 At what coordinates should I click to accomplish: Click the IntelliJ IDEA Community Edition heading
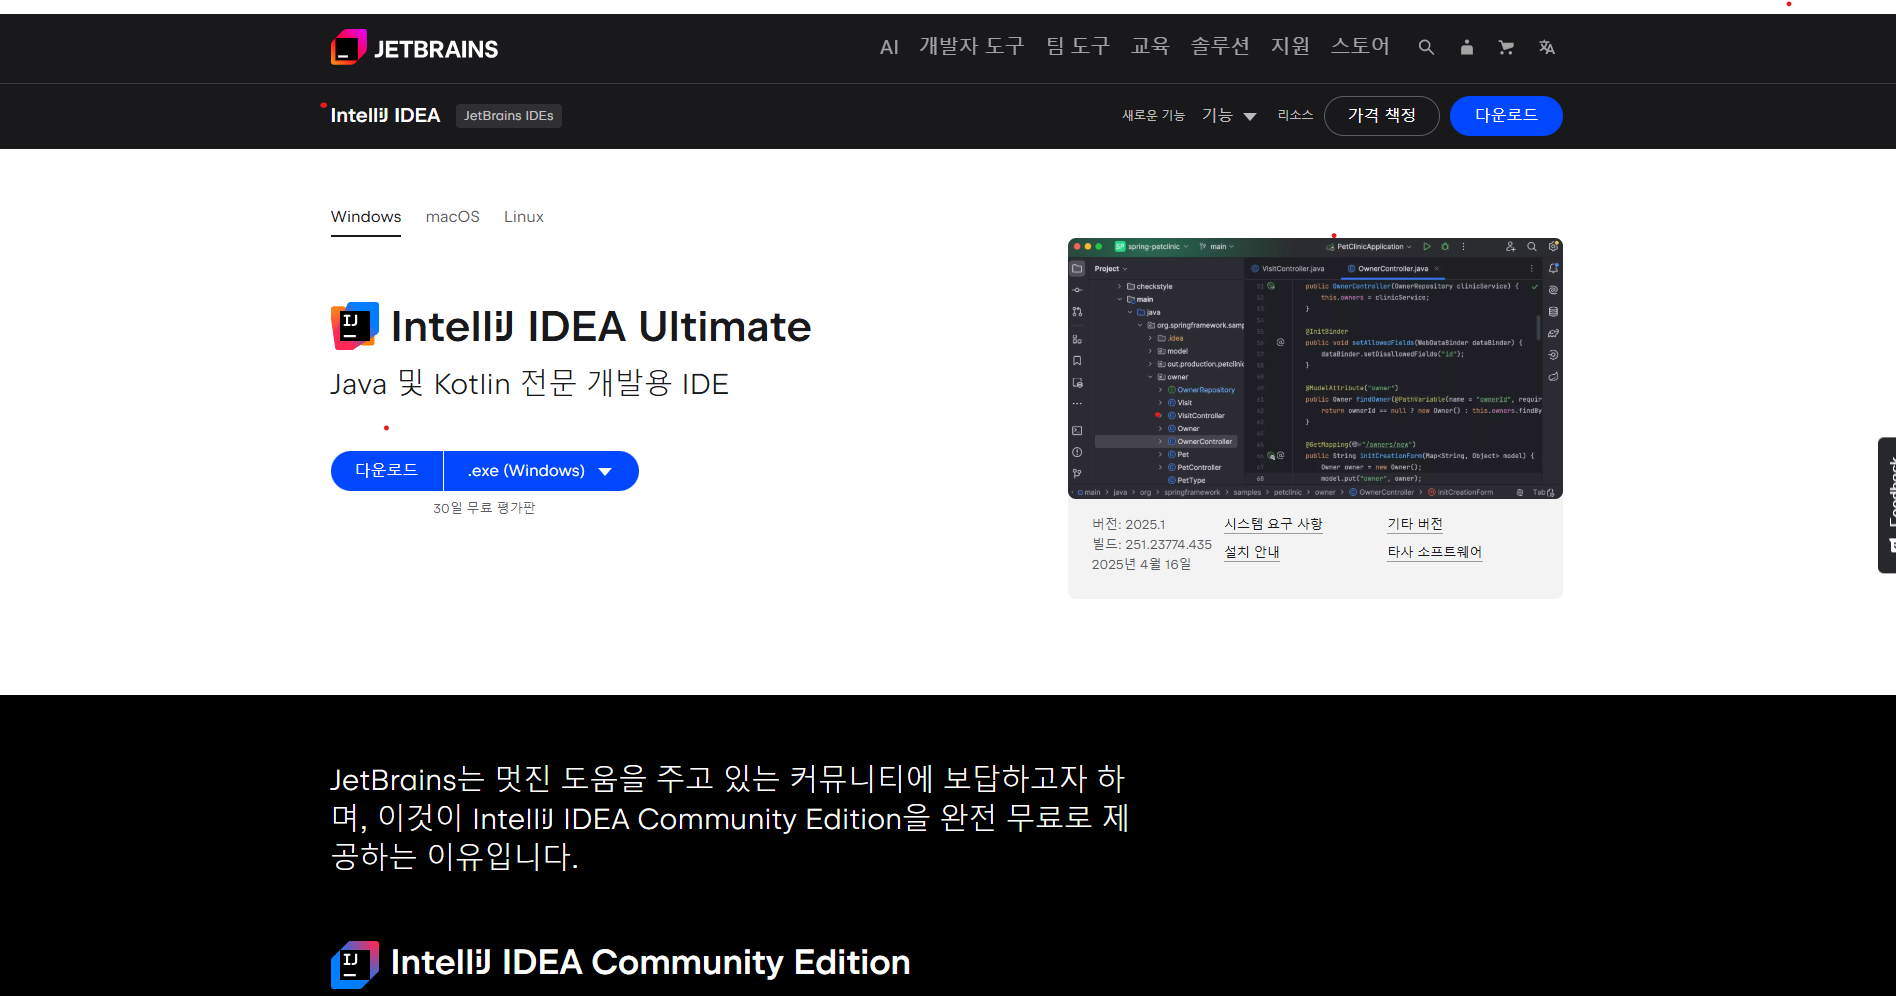coord(650,963)
